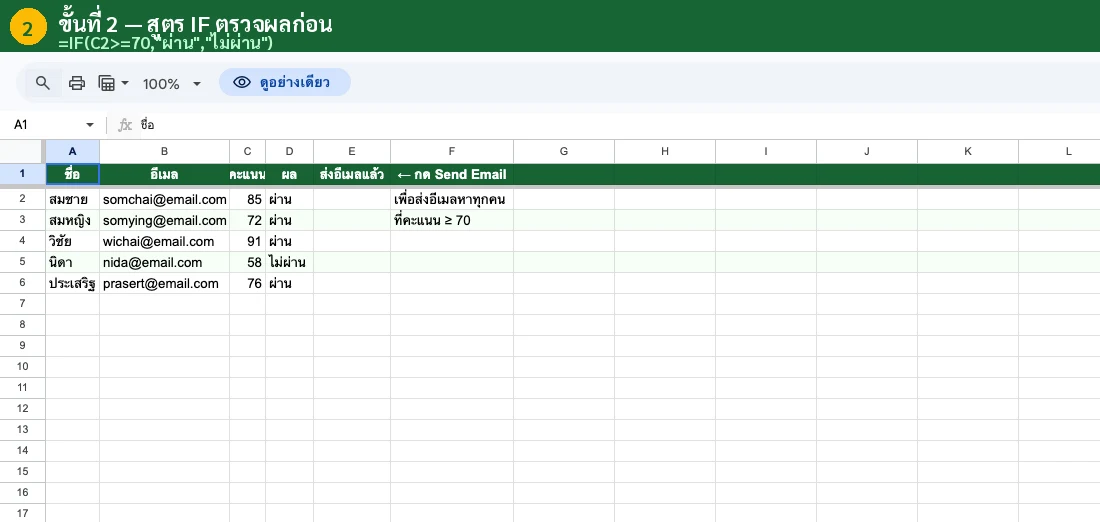Select column C header
The image size is (1100, 522).
247,151
